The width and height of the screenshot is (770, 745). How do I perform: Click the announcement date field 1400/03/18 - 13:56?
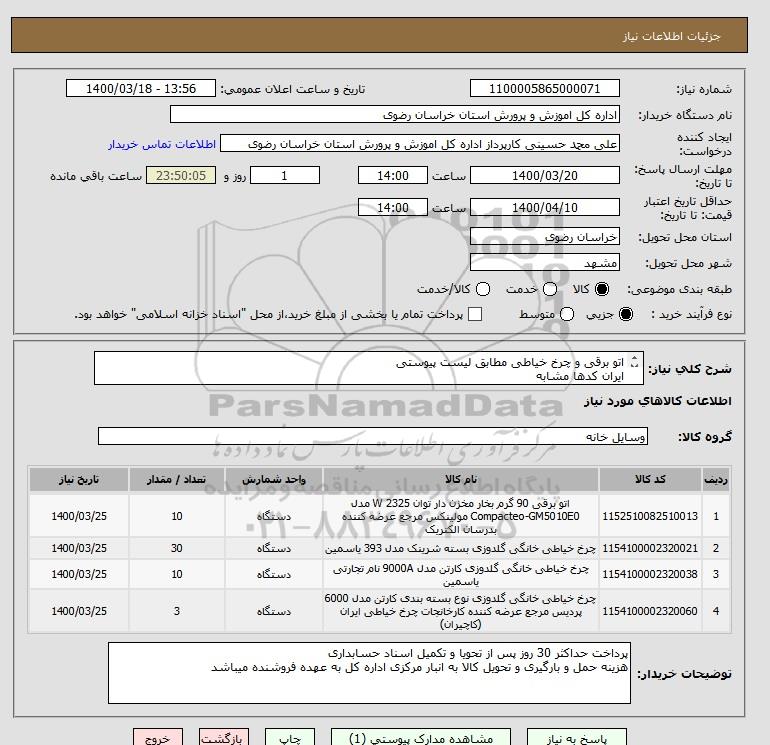[x=141, y=89]
